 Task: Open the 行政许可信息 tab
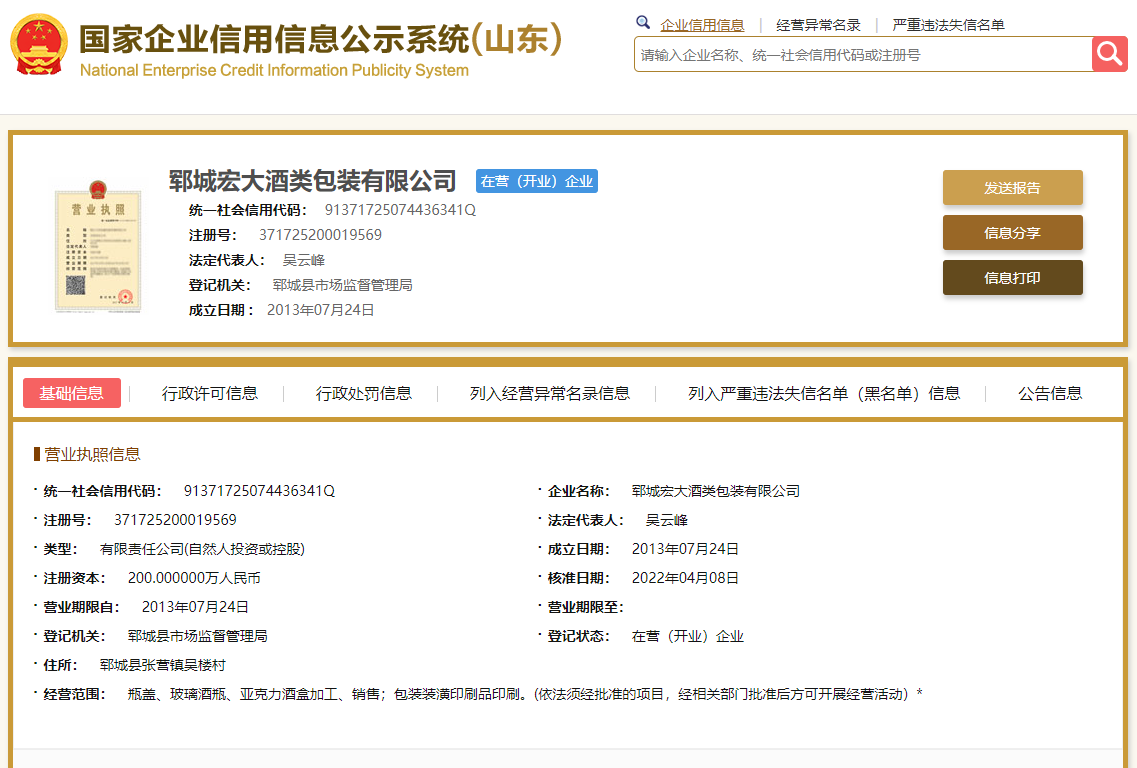210,393
